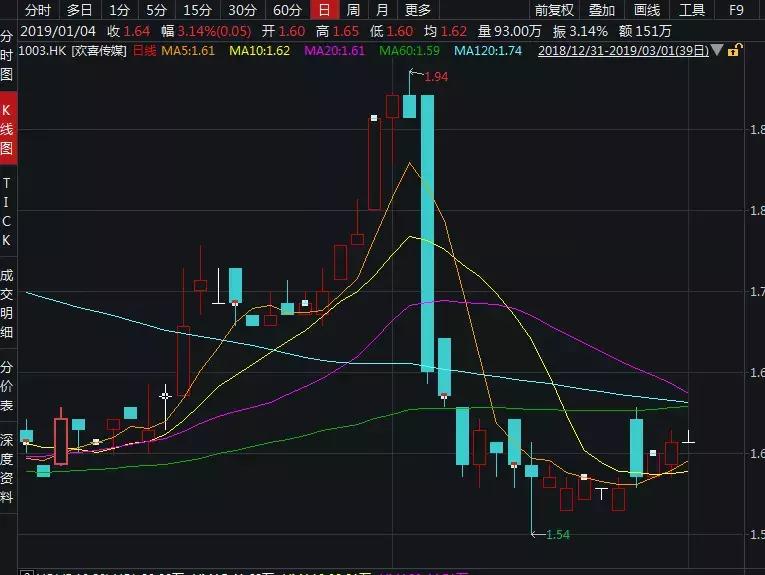Click the MA10:1.62 indicator label
This screenshot has height=575, width=765.
(x=260, y=51)
